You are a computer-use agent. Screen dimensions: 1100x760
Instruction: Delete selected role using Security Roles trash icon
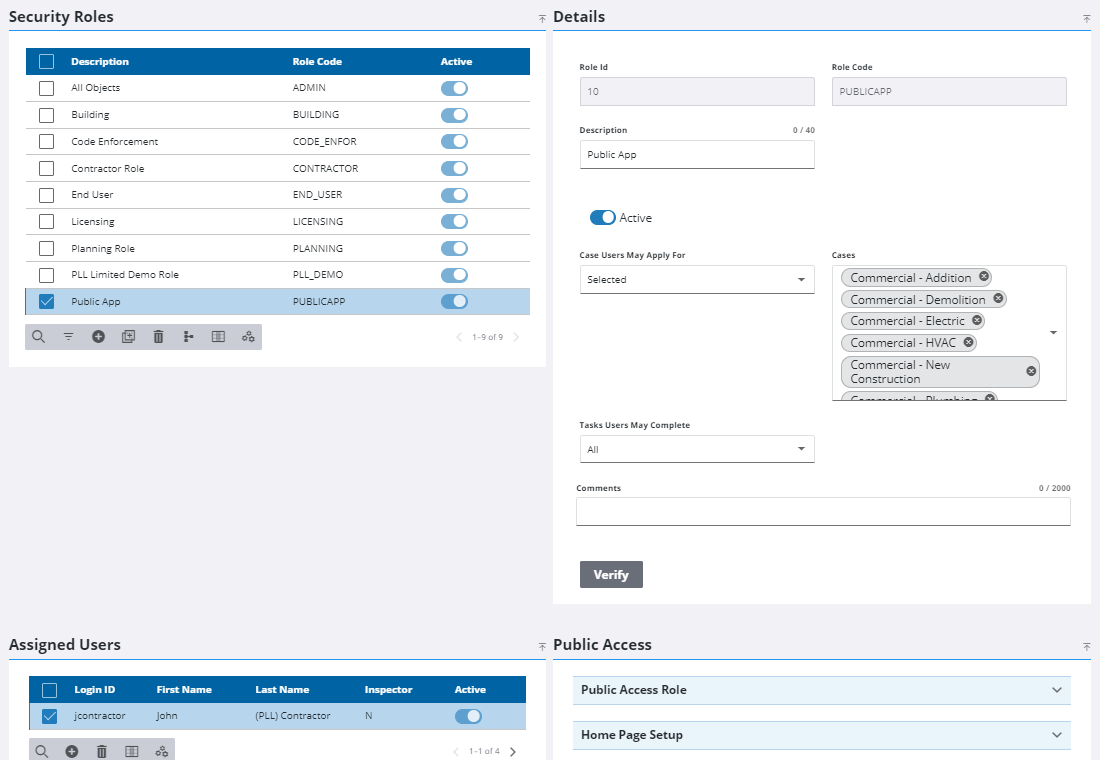pos(158,337)
